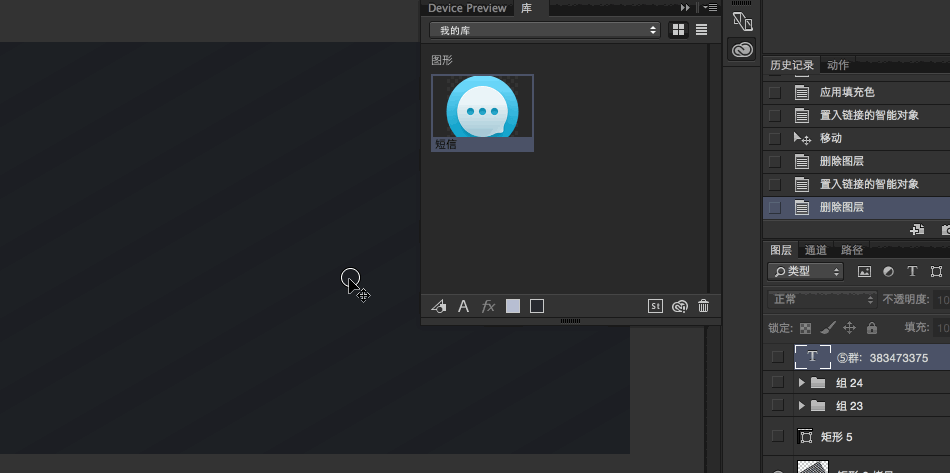Screen dimensions: 950x473
Task: Toggle visibility of 组 24 layer group
Action: (x=777, y=382)
